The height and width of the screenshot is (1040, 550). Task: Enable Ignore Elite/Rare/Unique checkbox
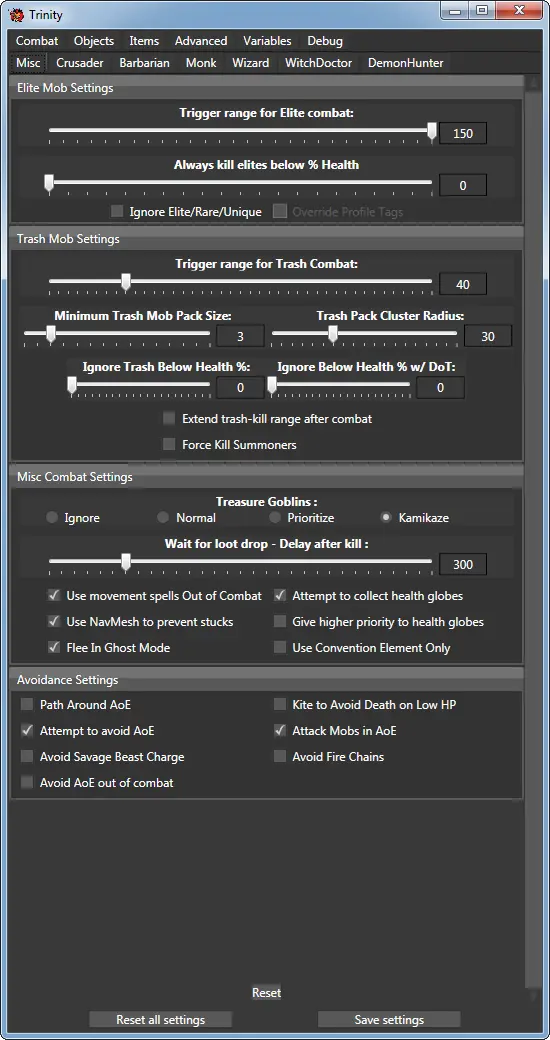coord(117,212)
